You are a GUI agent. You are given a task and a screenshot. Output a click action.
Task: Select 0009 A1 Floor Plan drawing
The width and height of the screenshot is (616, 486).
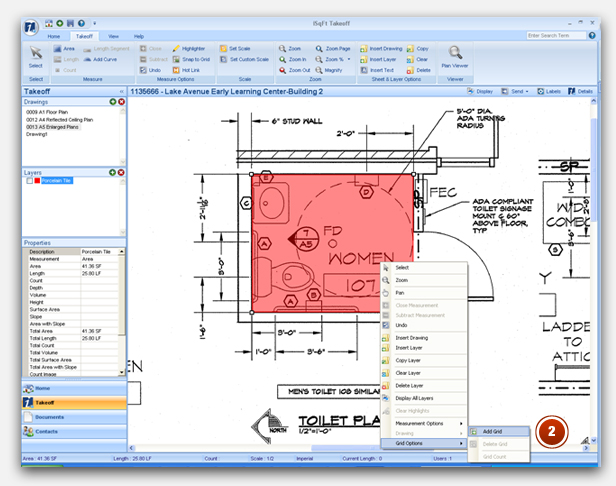(47, 112)
